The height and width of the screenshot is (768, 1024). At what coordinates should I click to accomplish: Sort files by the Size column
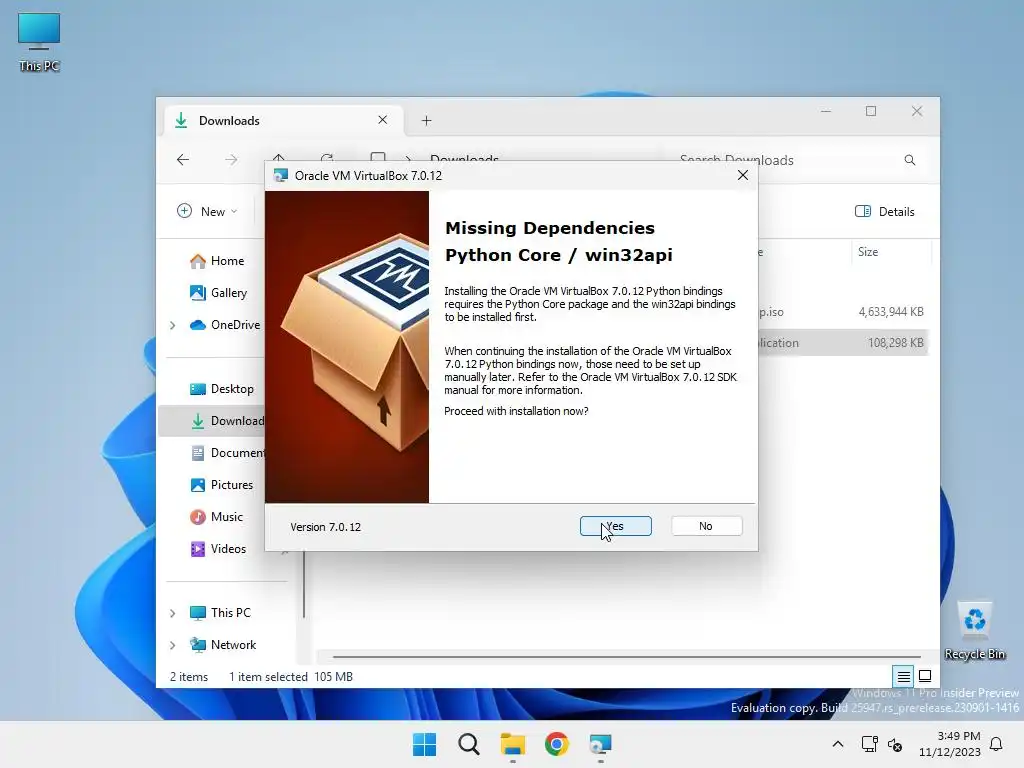891,251
